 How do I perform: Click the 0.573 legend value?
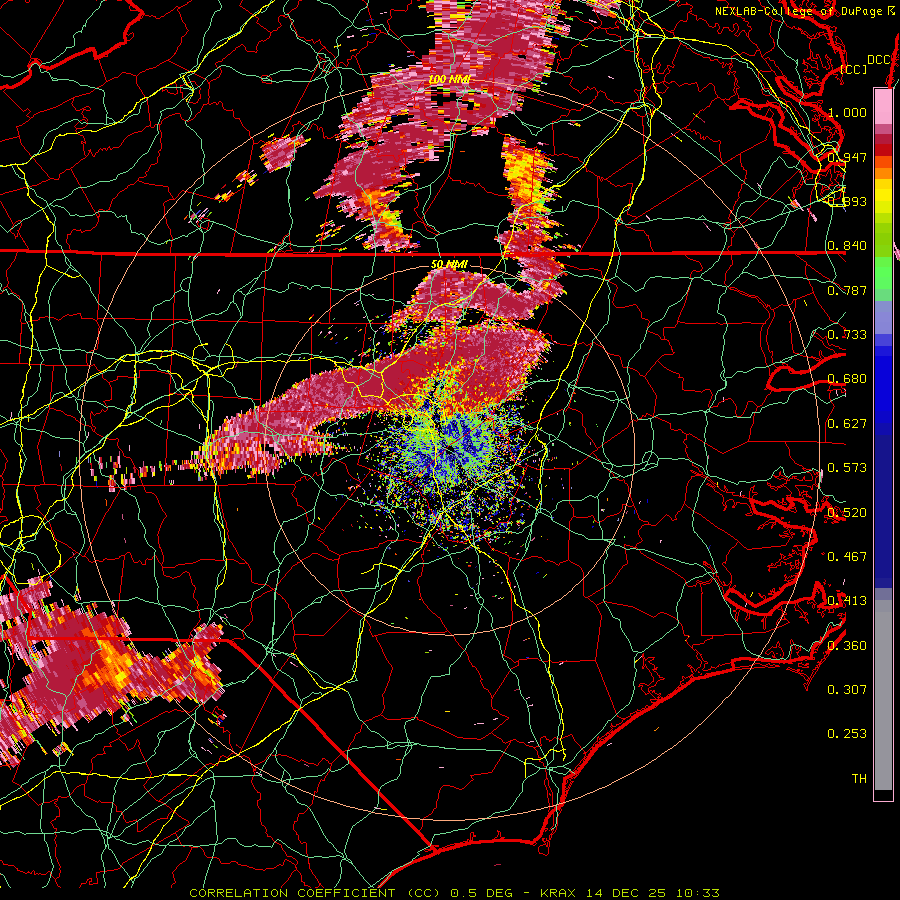tap(847, 467)
